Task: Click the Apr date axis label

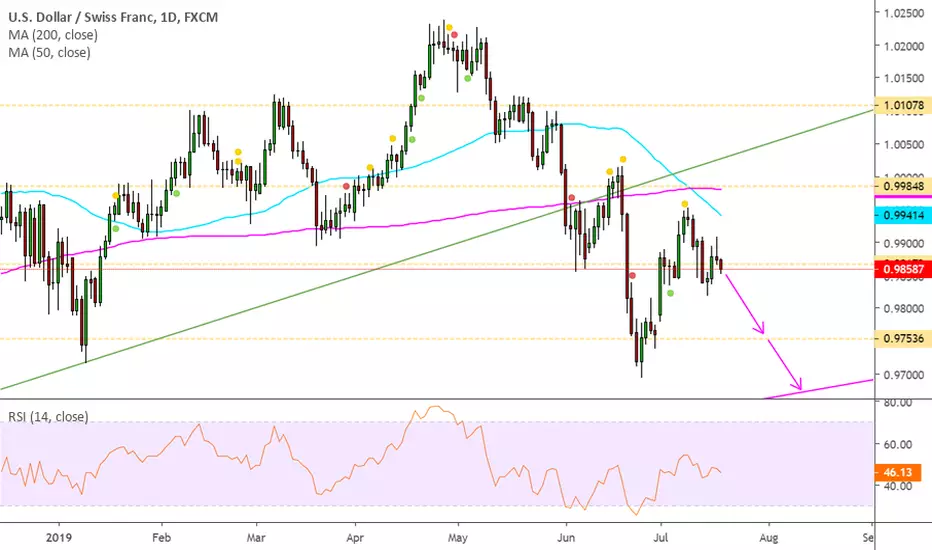Action: click(x=355, y=538)
